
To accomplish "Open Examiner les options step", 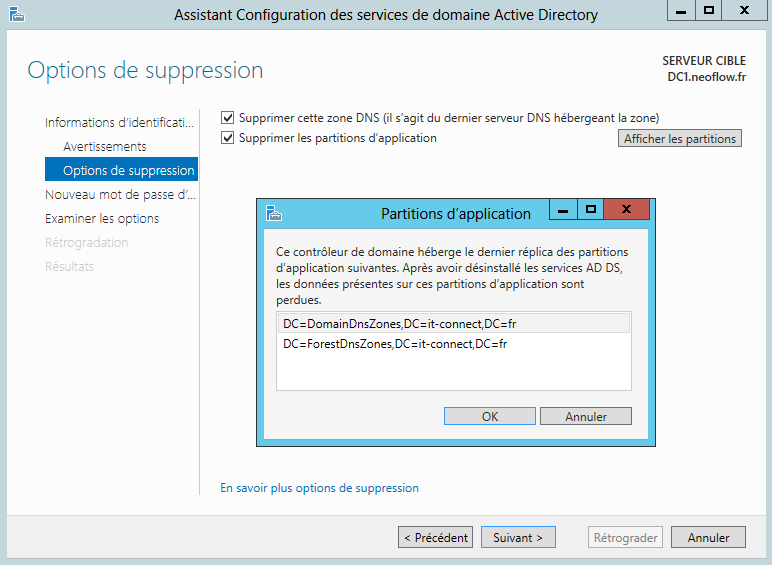I will (x=102, y=218).
